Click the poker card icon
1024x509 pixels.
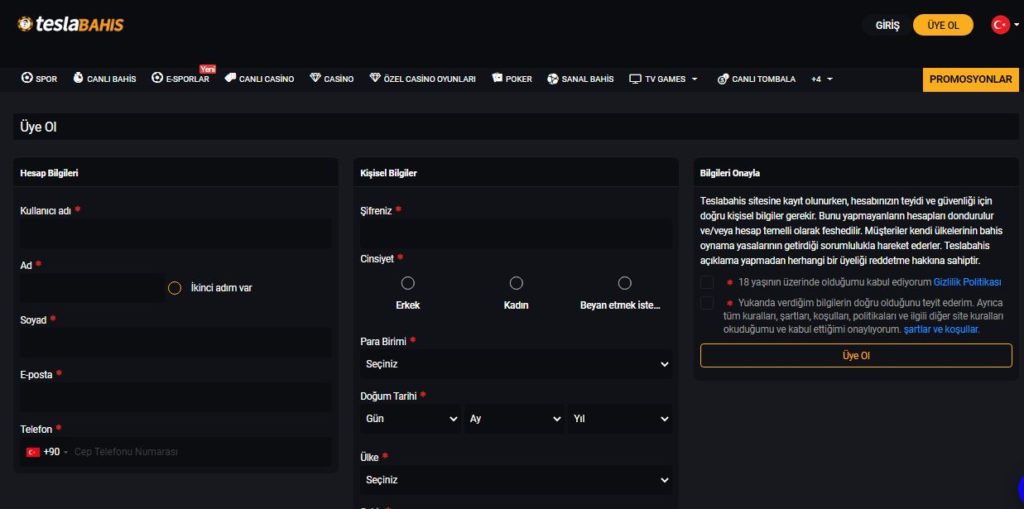click(498, 78)
